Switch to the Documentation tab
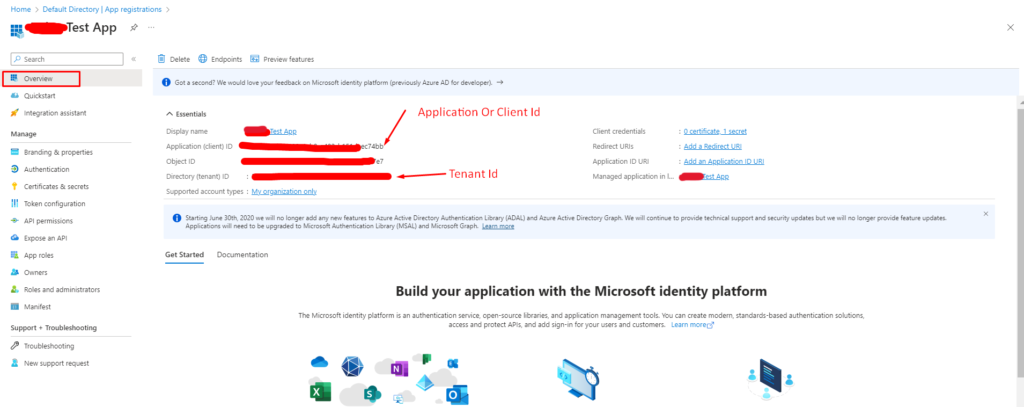1024x407 pixels. point(242,255)
